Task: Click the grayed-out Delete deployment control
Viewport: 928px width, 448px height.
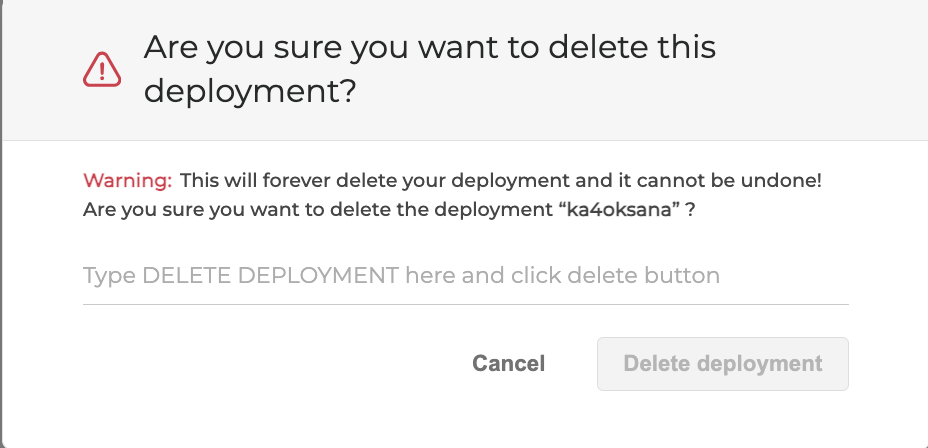Action: tap(722, 363)
